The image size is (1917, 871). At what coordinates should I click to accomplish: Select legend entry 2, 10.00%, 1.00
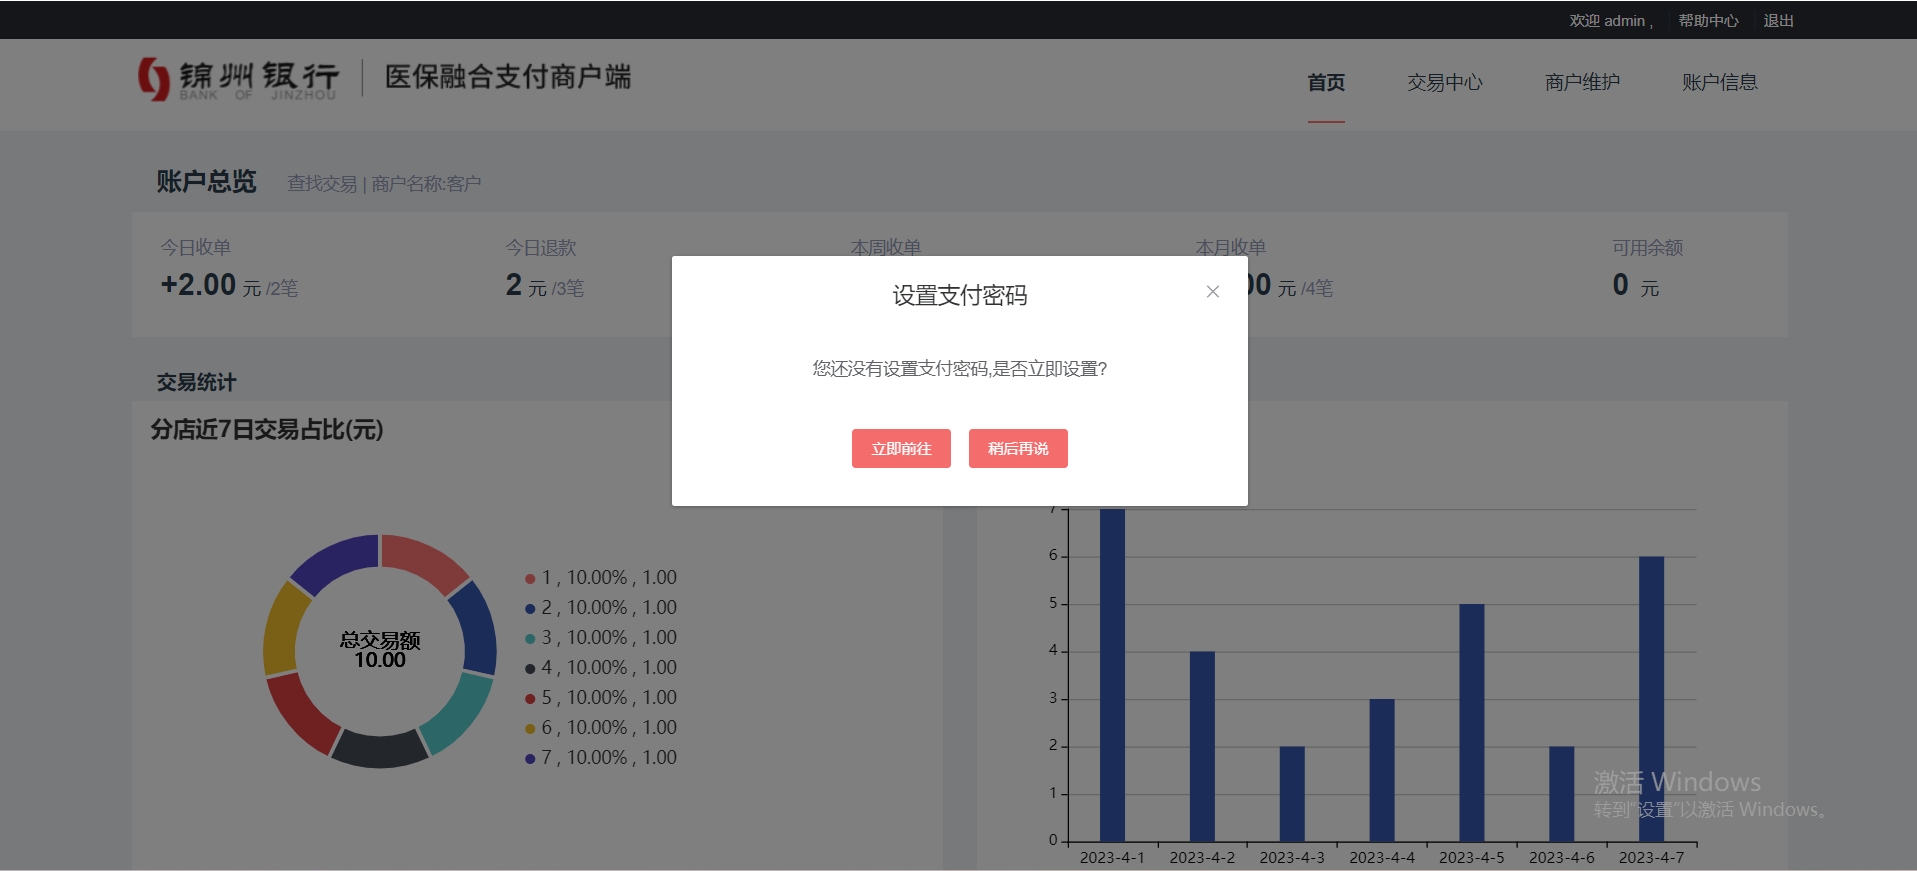point(601,607)
